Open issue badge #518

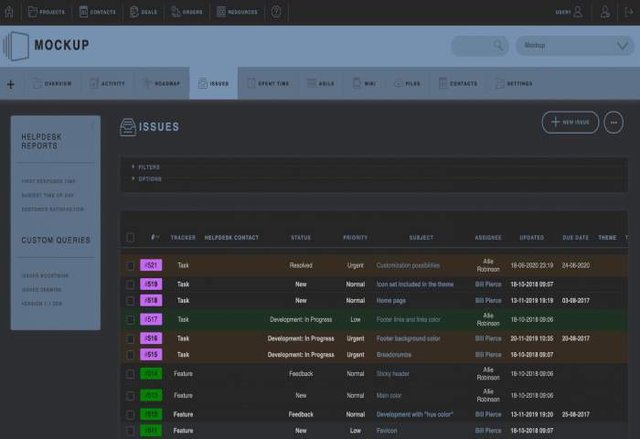151,301
